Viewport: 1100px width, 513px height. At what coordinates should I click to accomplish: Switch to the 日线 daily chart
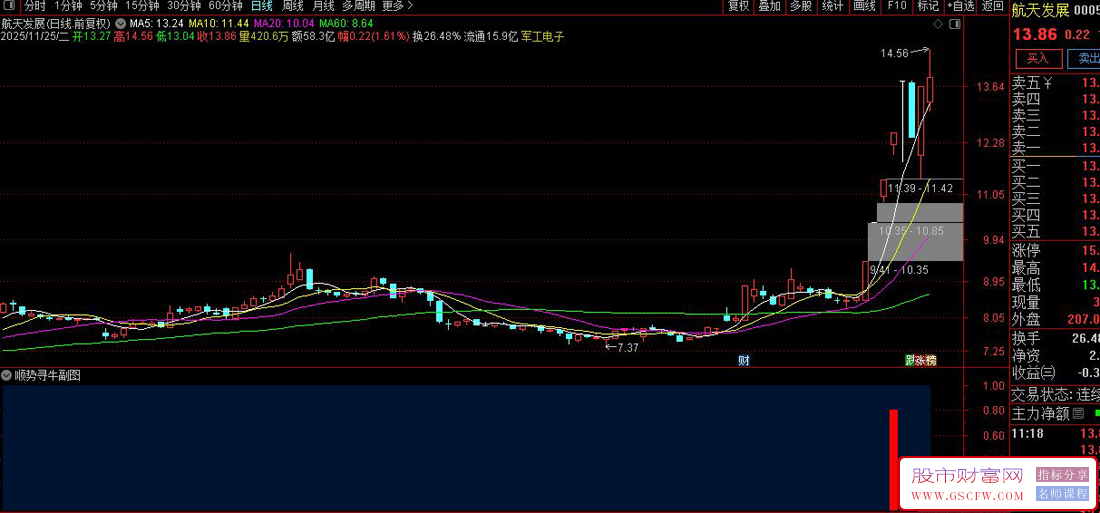pos(262,6)
